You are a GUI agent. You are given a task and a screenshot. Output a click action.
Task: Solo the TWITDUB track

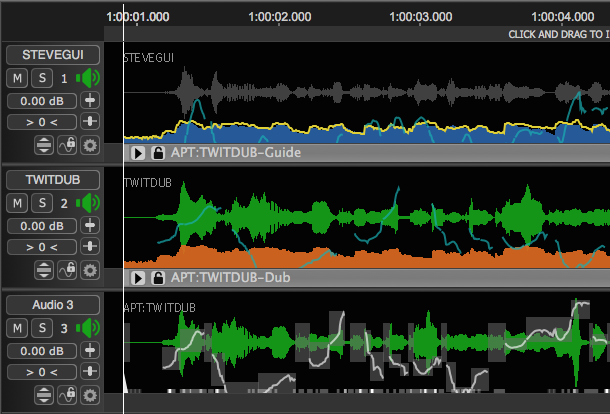[x=41, y=203]
